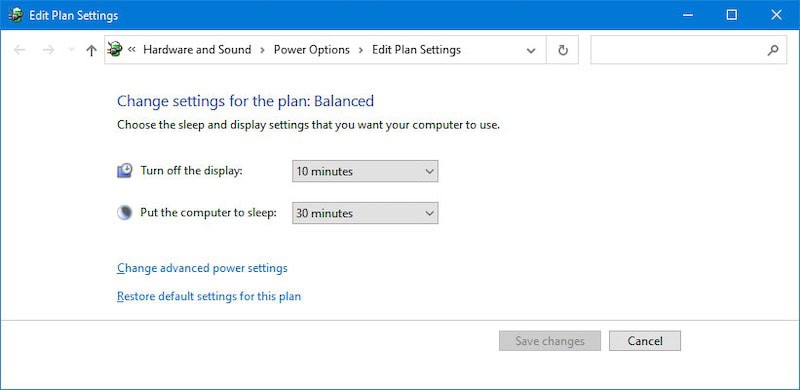
Task: Click the 'Change settings for the plan: Balanced' heading
Action: point(245,101)
